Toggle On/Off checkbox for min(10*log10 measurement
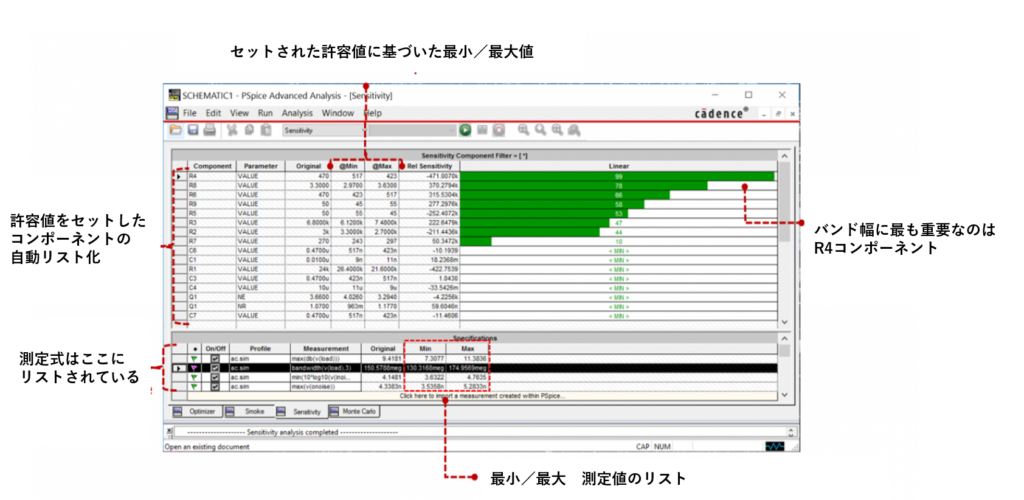This screenshot has height=500, width=1024. (214, 377)
